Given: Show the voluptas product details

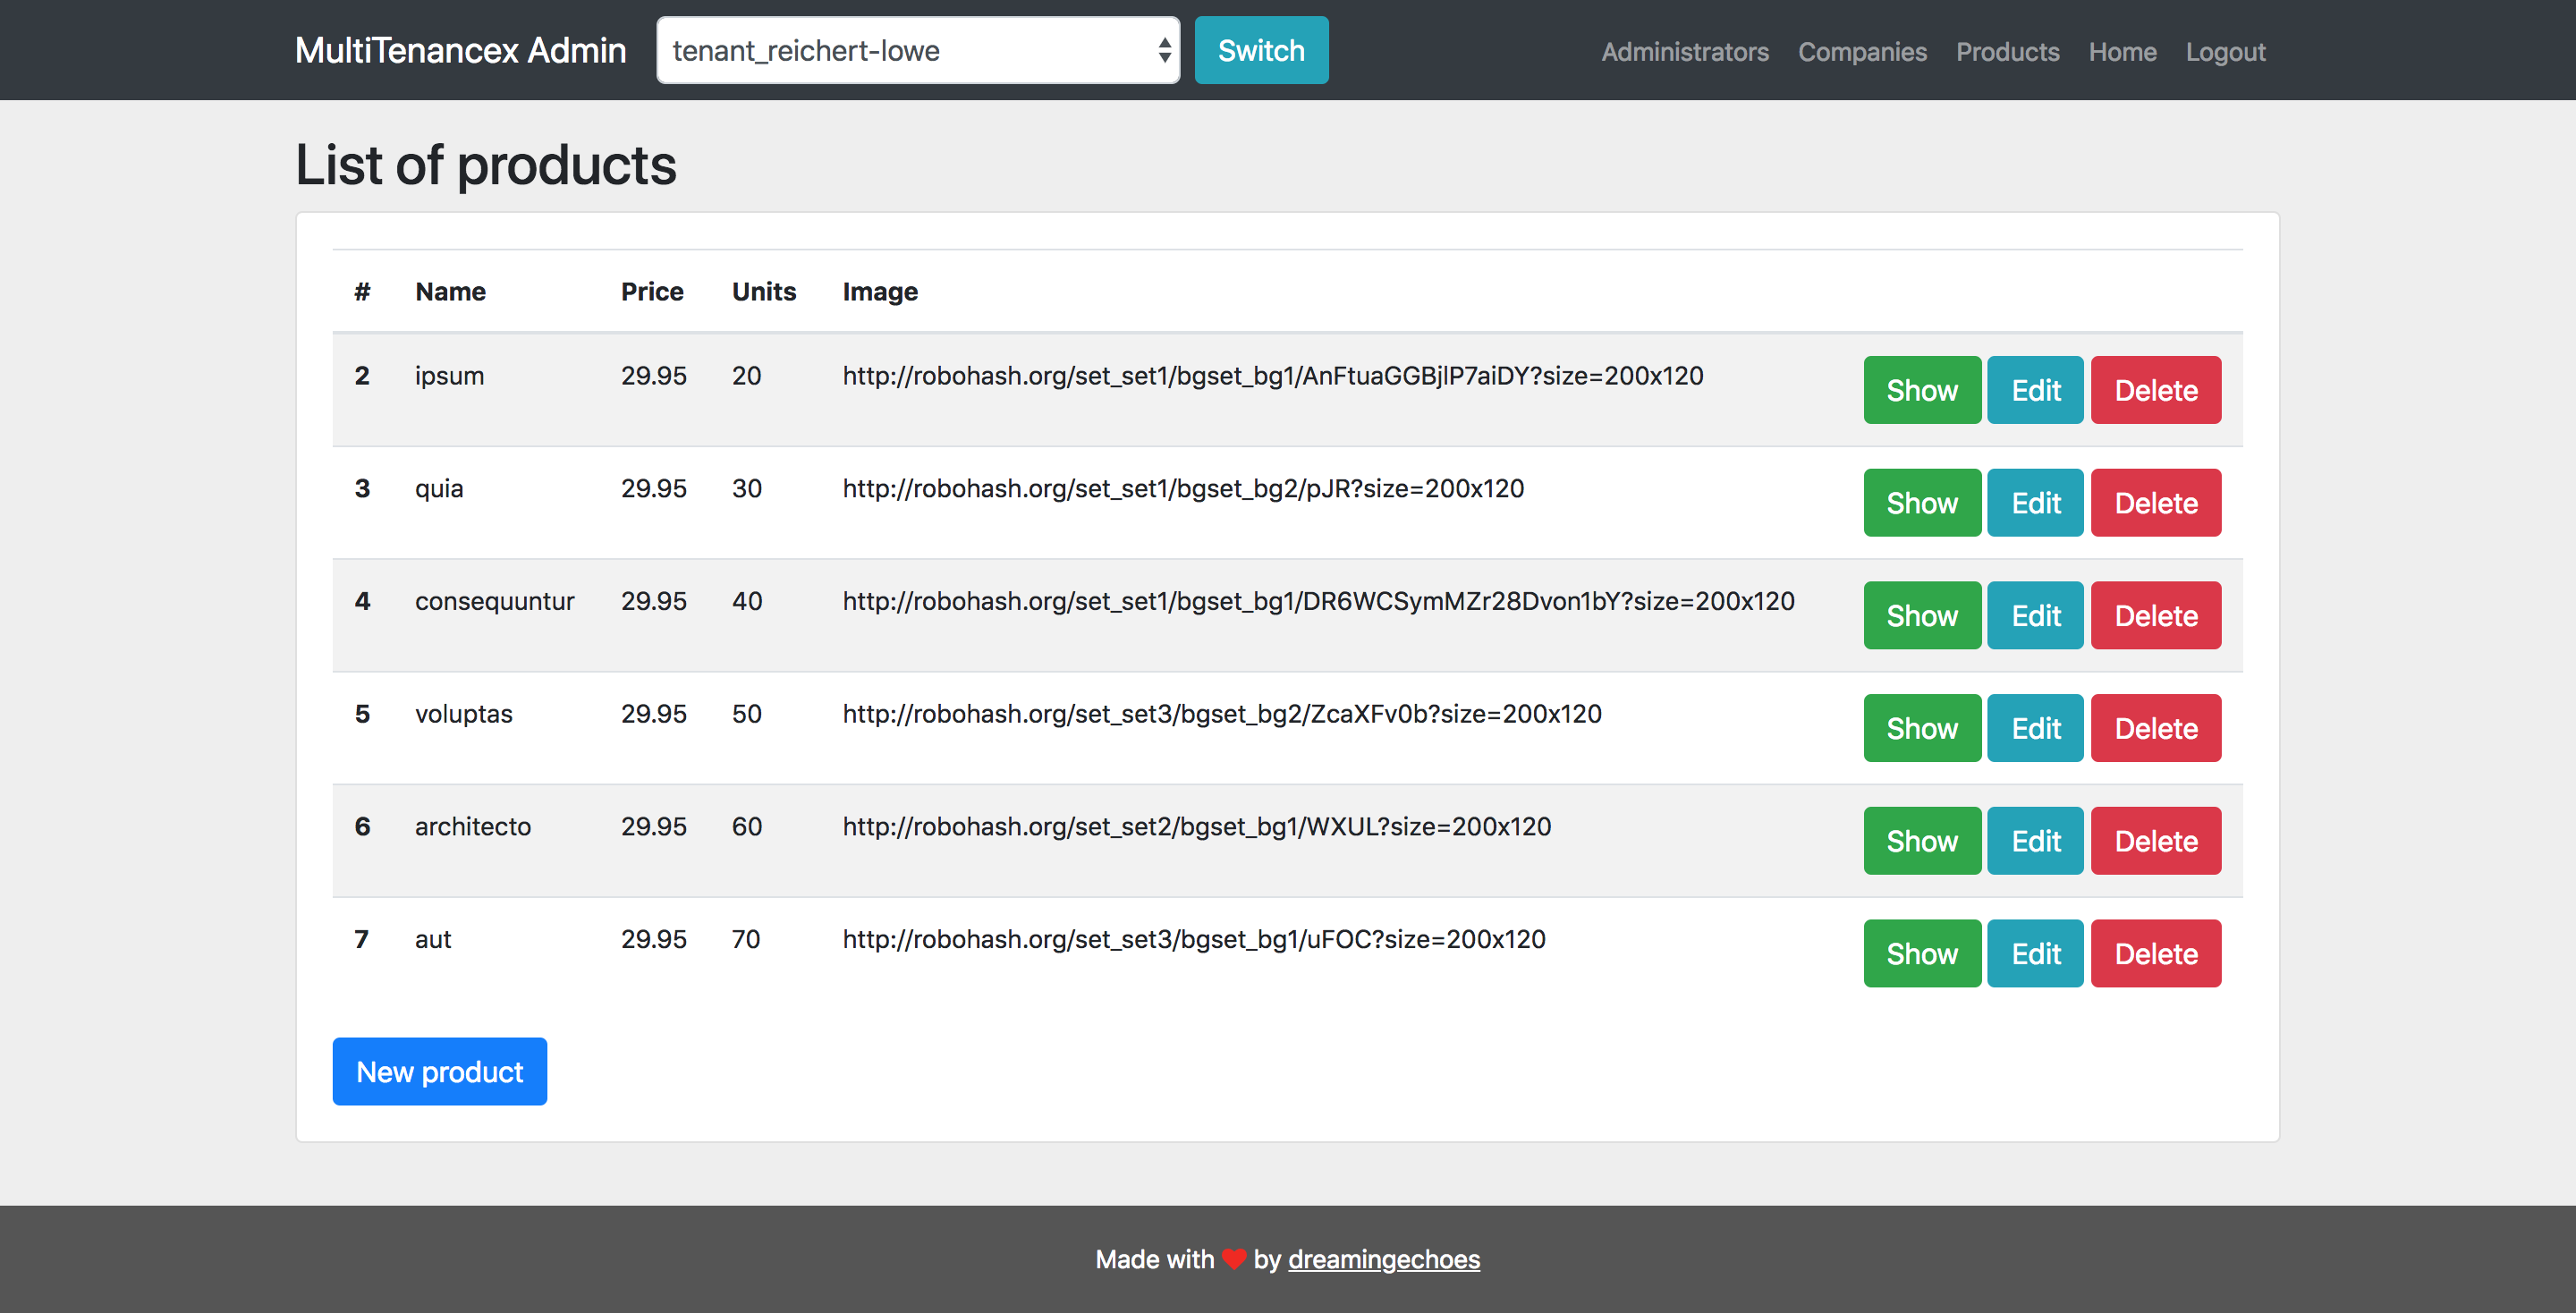Looking at the screenshot, I should click(1921, 728).
